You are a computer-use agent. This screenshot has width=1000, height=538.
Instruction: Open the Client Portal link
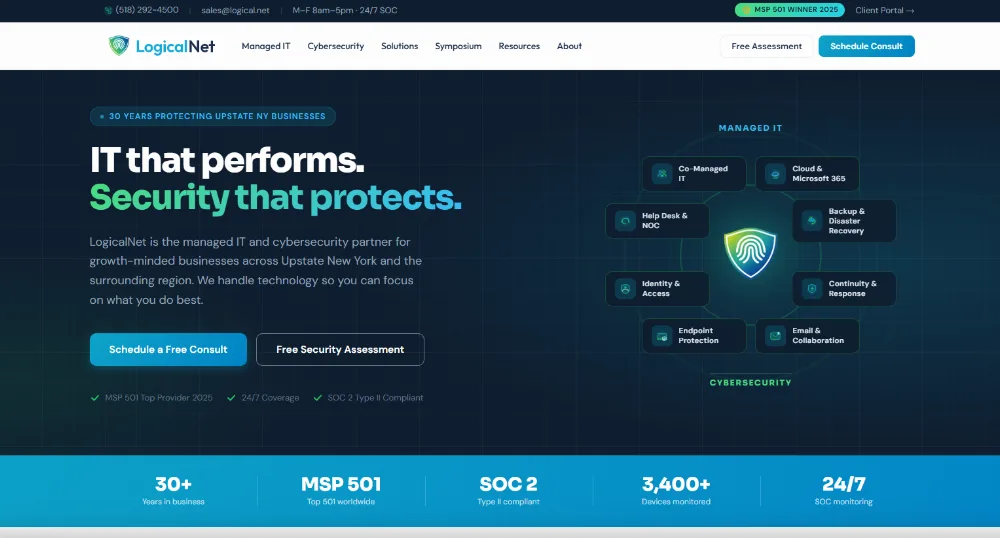885,10
